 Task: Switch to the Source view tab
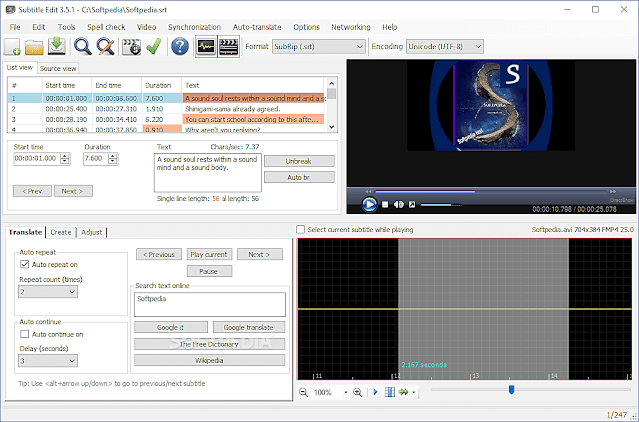pyautogui.click(x=58, y=68)
